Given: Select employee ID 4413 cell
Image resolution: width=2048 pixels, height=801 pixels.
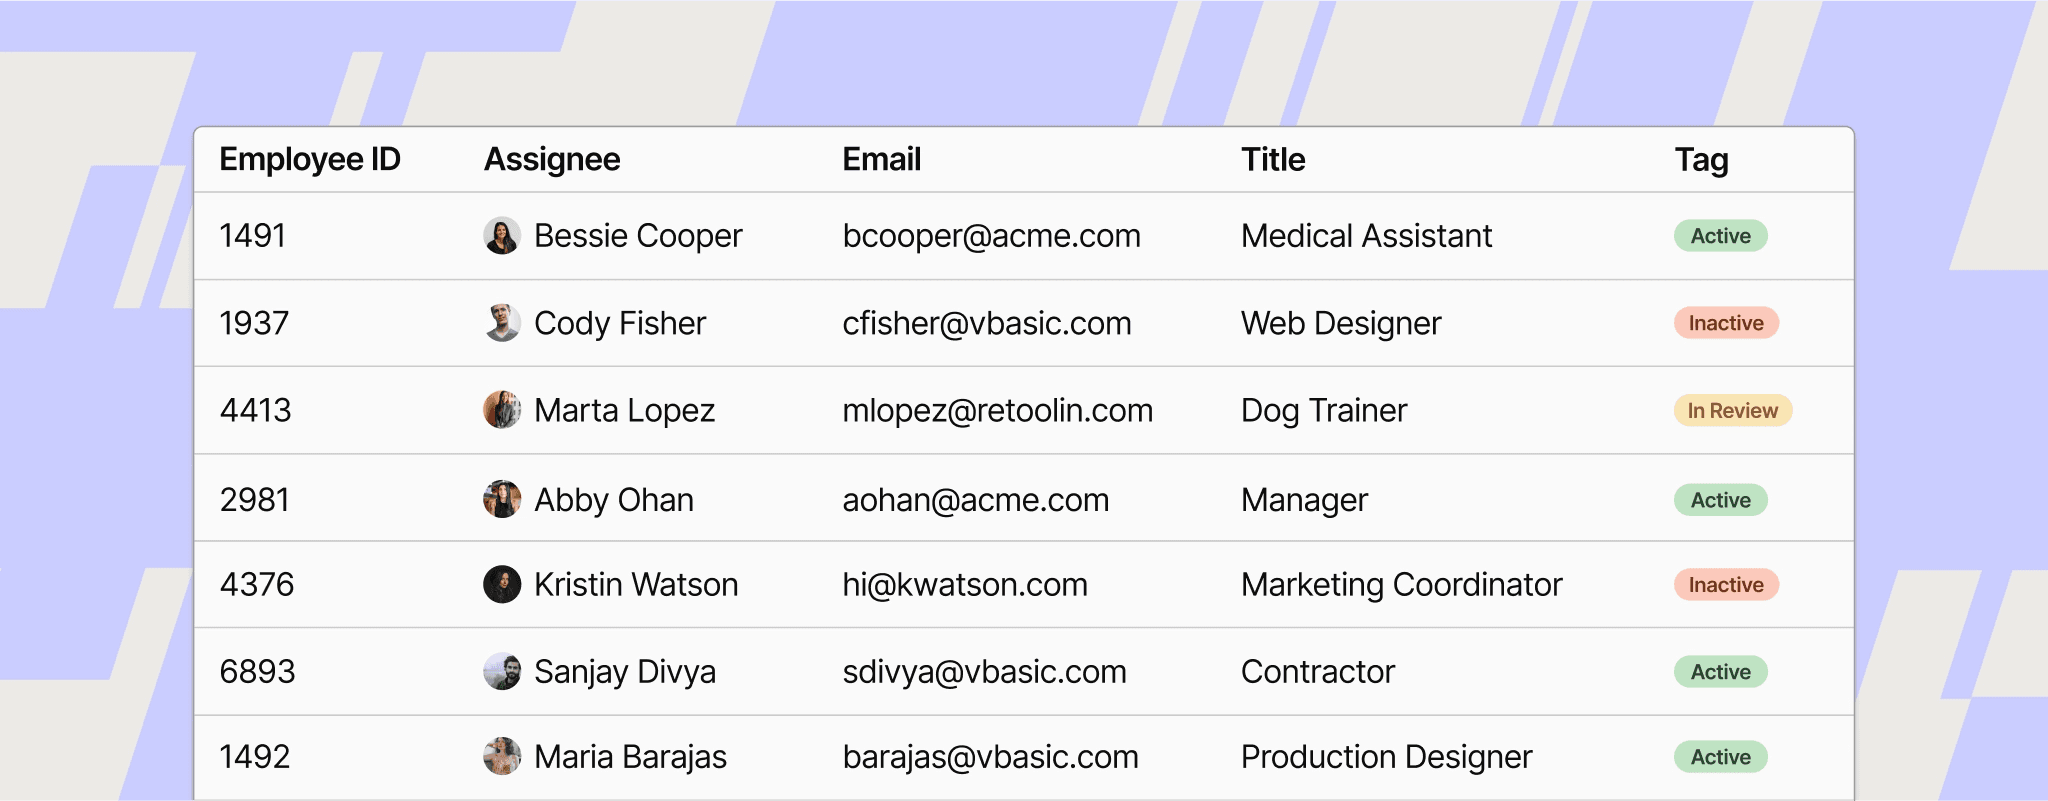Looking at the screenshot, I should click(256, 410).
